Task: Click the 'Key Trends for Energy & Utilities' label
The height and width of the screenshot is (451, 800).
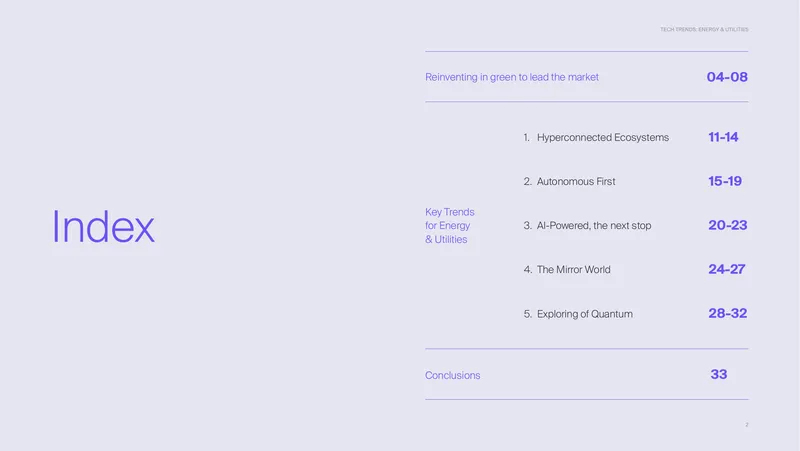Action: (x=449, y=226)
